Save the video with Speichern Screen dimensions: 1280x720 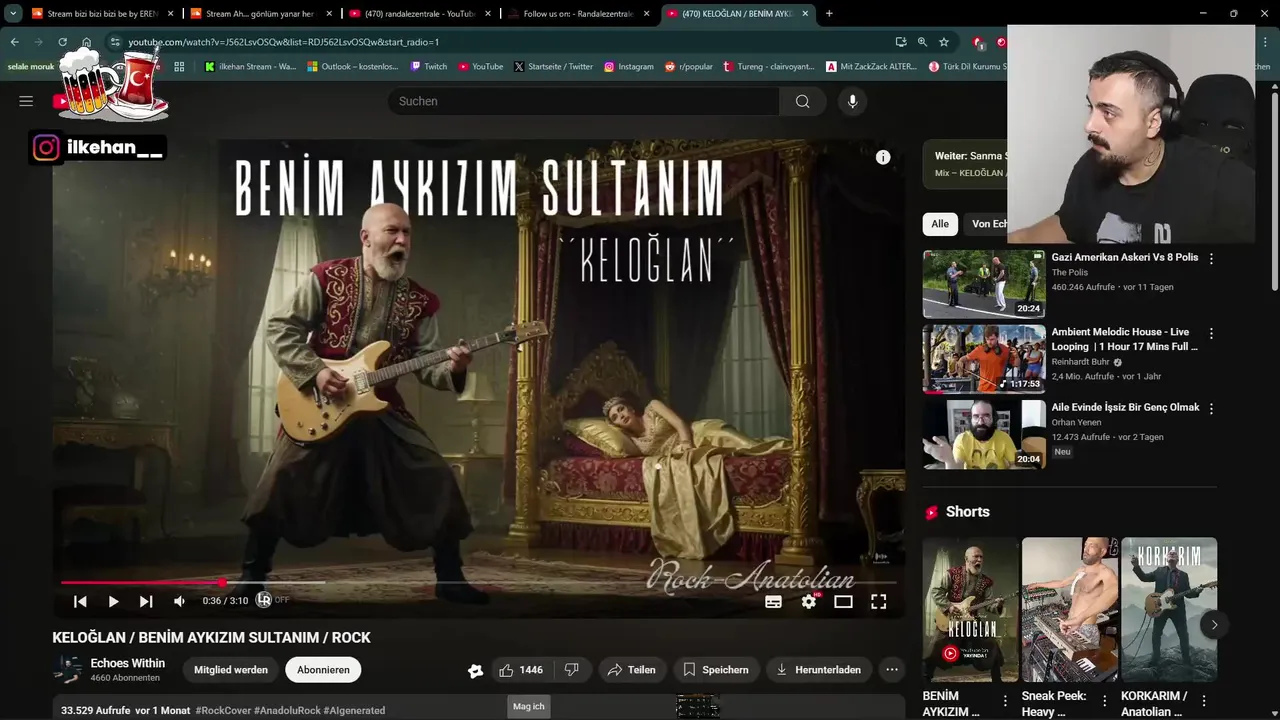point(715,670)
